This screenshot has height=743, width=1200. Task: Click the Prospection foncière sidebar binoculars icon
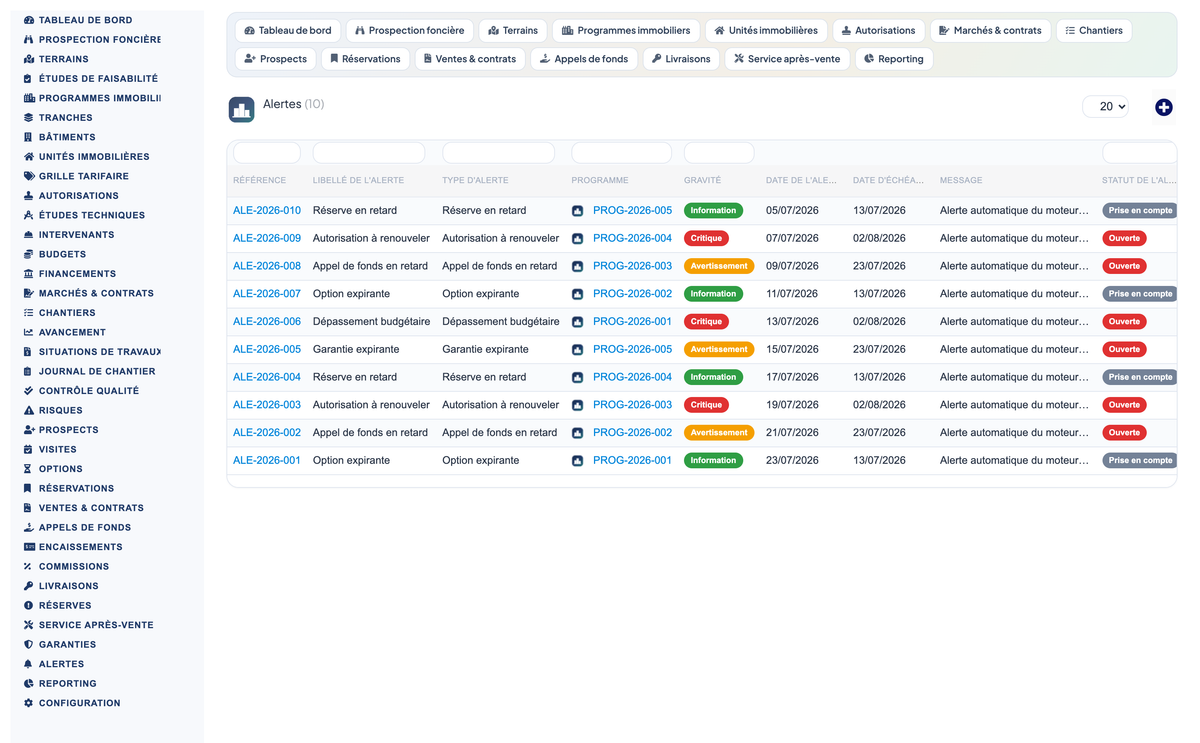pyautogui.click(x=29, y=40)
